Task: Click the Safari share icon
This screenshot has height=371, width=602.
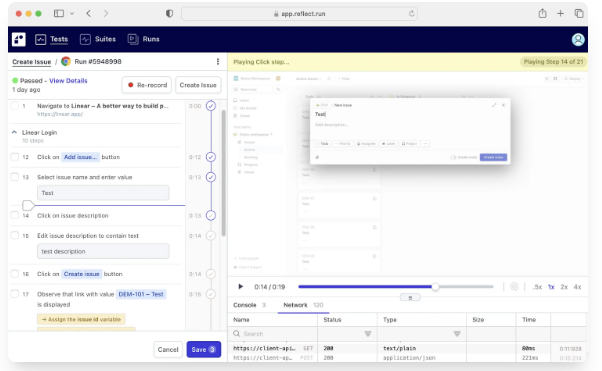Action: click(x=542, y=13)
